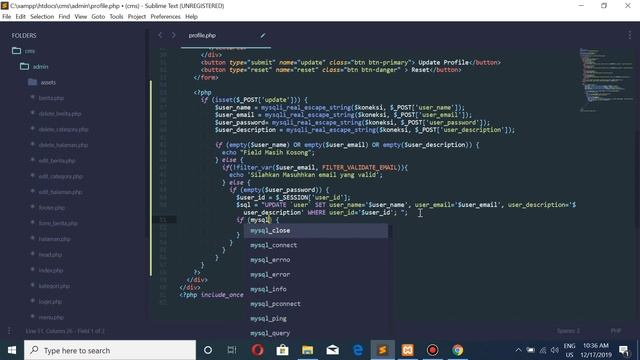The height and width of the screenshot is (360, 640).
Task: Open Microsoft Edge from taskbar
Action: pos(358,350)
